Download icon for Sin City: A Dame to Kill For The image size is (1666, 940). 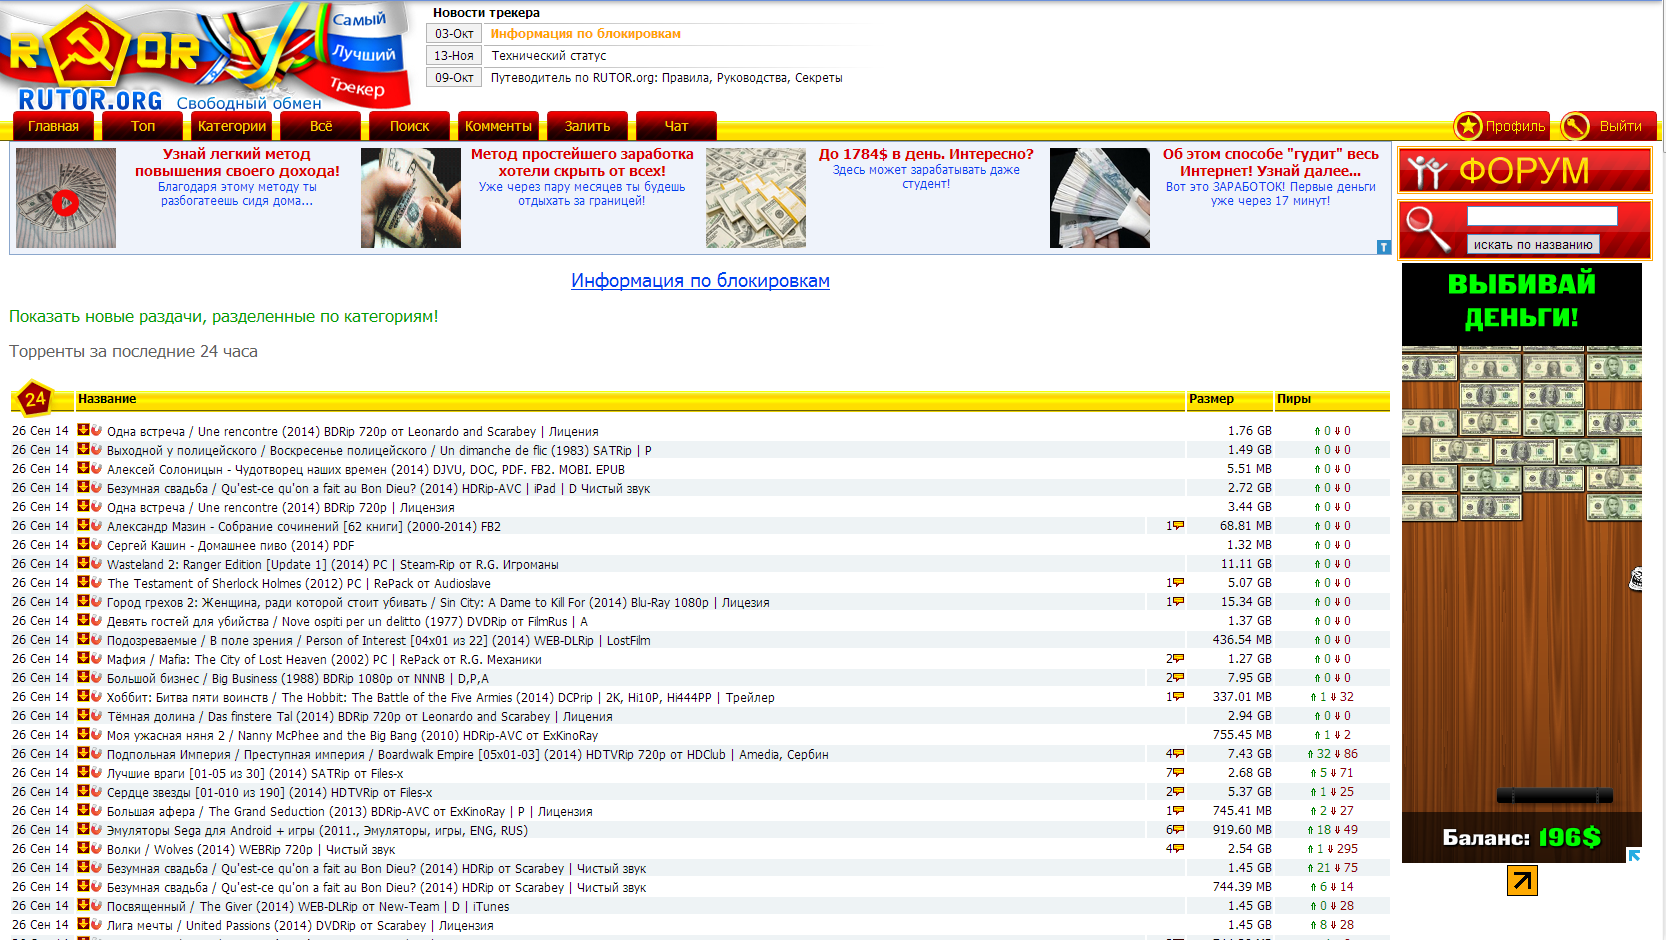(x=83, y=601)
